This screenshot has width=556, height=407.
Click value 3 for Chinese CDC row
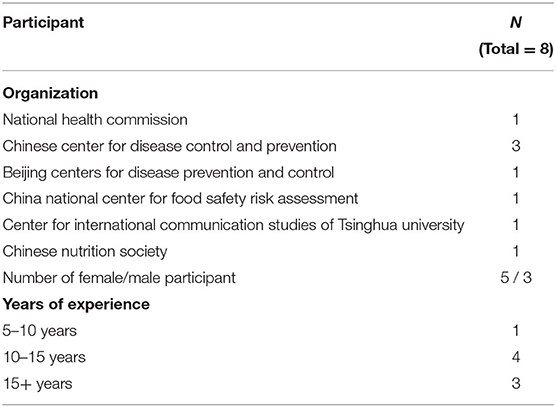point(516,146)
